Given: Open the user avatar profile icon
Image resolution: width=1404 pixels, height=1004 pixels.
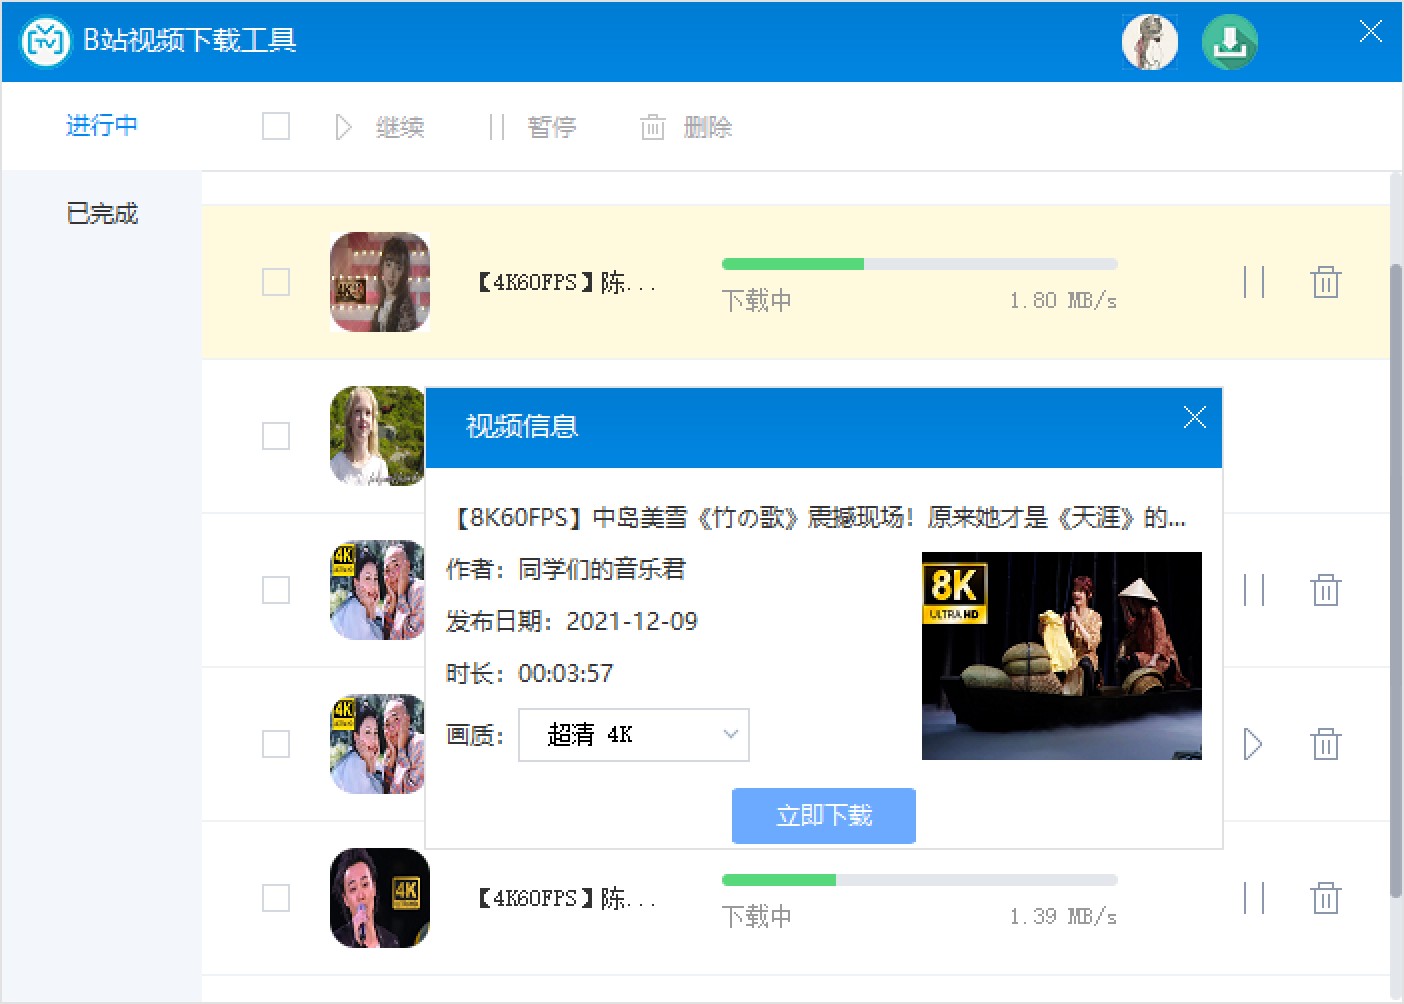Looking at the screenshot, I should (1149, 42).
